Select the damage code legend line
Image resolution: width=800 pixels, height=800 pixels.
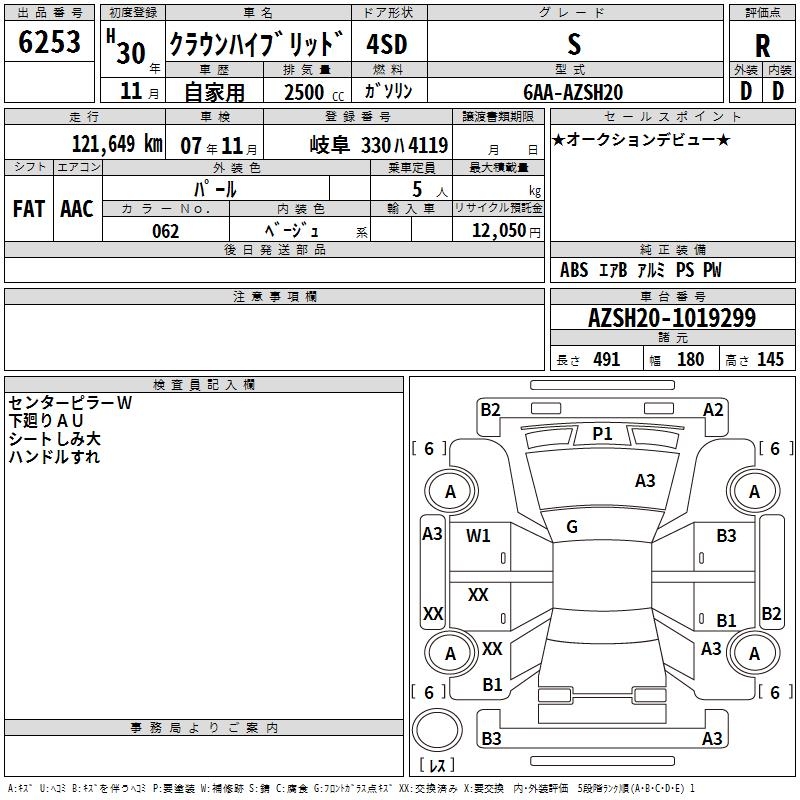tap(351, 788)
